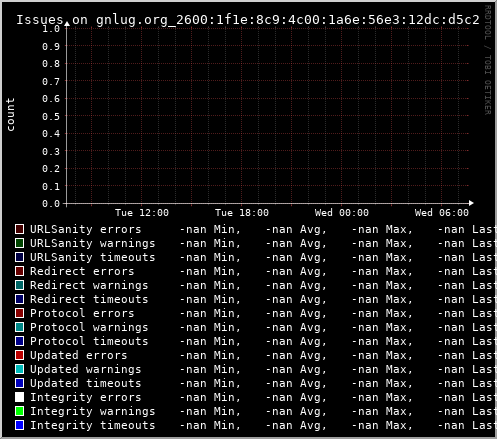Click the RRDTOOL / TOBI OETIKER watermark
This screenshot has height=439, width=497.
tap(487, 60)
